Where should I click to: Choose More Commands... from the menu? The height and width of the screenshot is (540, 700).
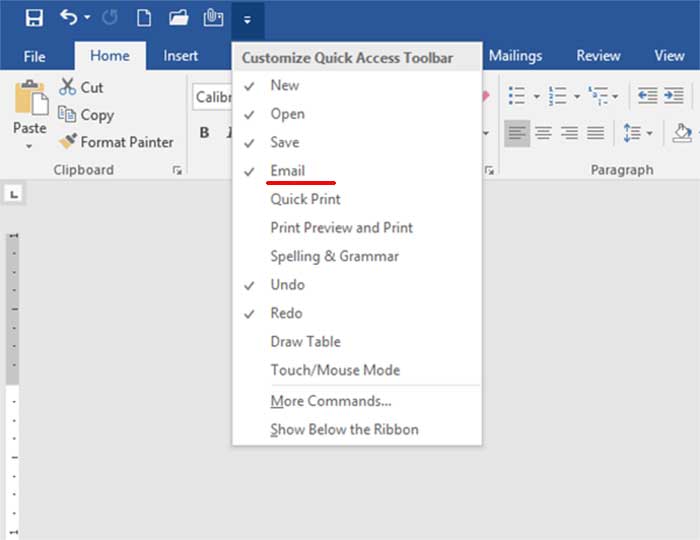[330, 401]
